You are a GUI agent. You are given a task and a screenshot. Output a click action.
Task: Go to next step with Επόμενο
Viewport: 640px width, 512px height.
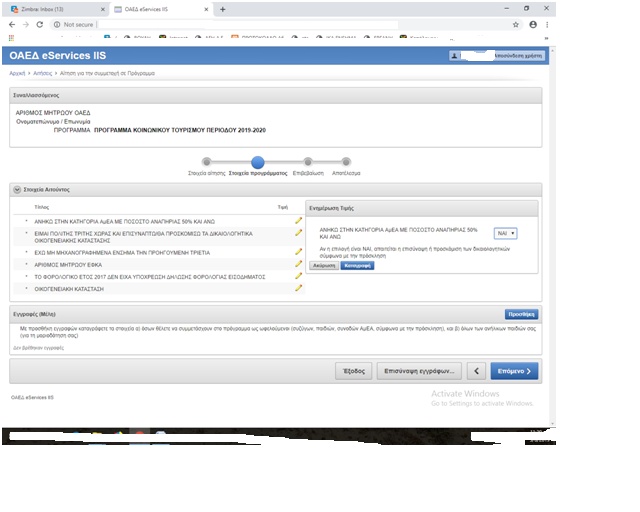(x=516, y=371)
